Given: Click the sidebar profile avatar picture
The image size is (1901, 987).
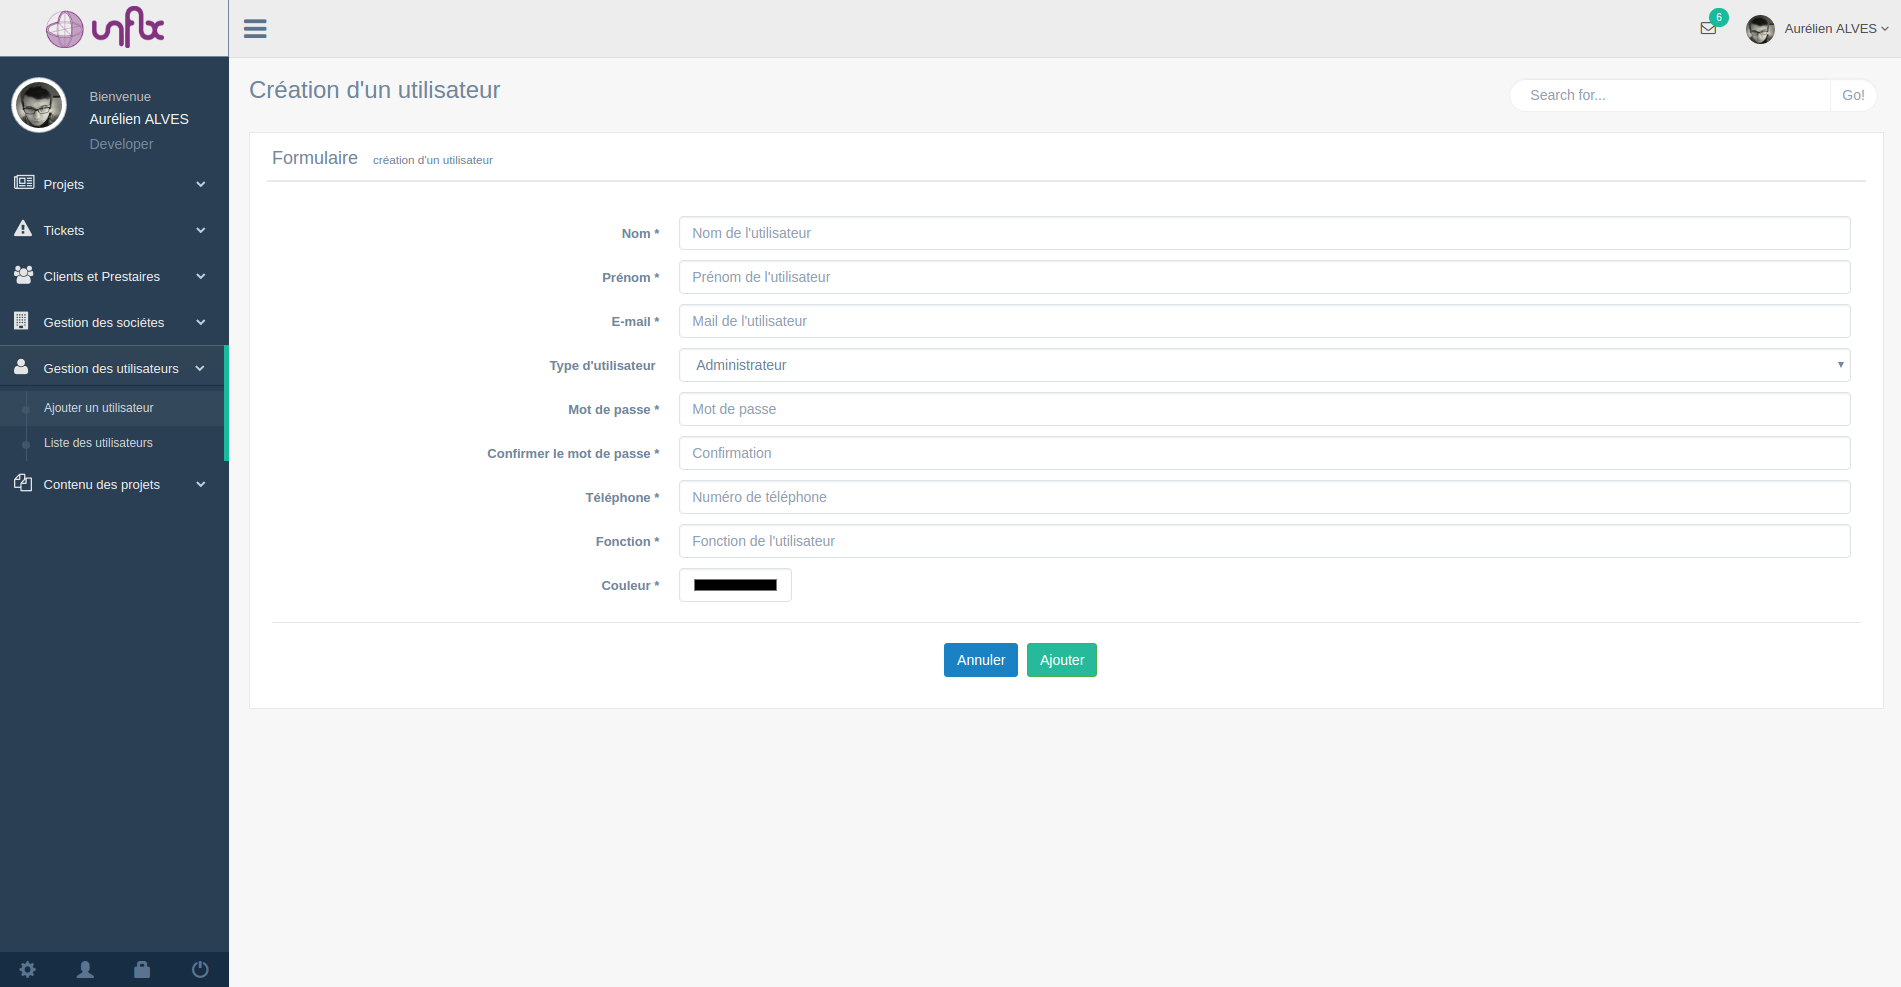Looking at the screenshot, I should [x=39, y=105].
